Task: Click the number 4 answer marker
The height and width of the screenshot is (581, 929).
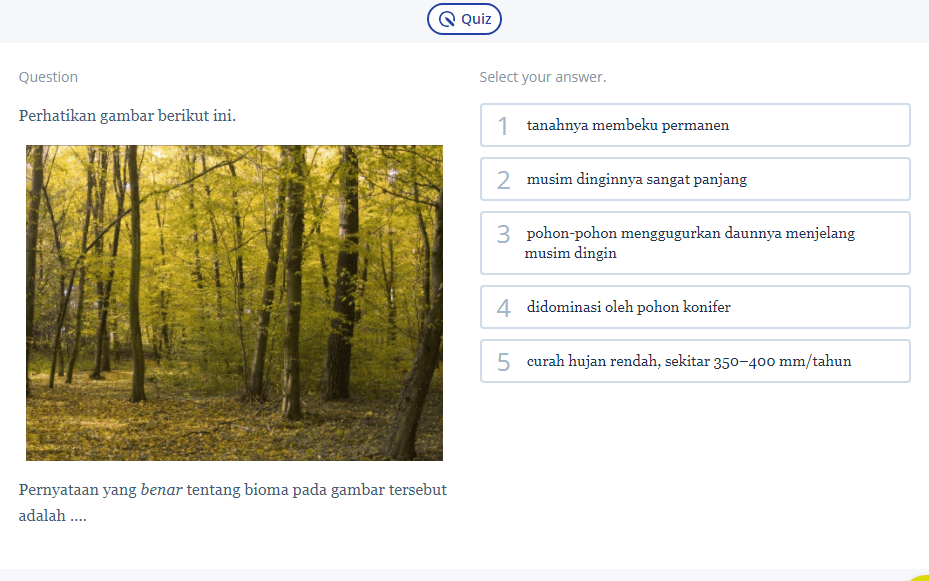Action: click(x=503, y=308)
